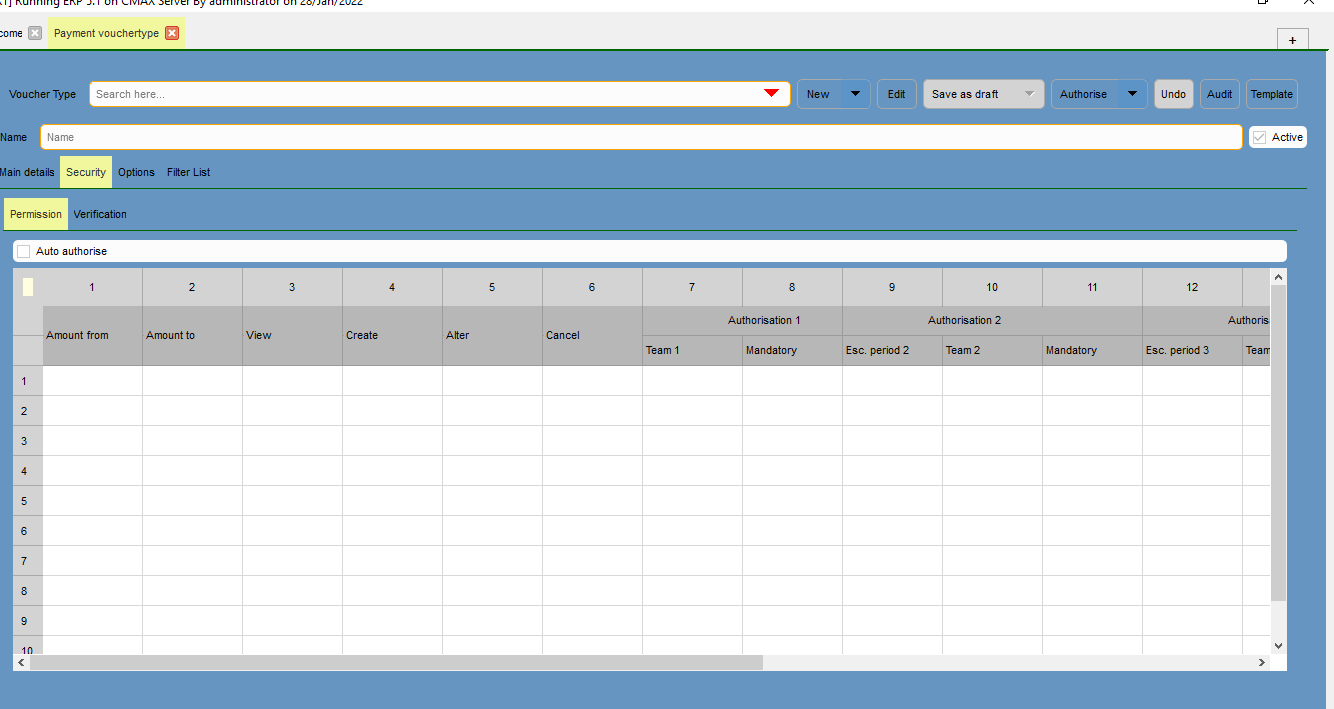The height and width of the screenshot is (709, 1334).
Task: Click the Amount from cell in row 1
Action: pos(92,381)
